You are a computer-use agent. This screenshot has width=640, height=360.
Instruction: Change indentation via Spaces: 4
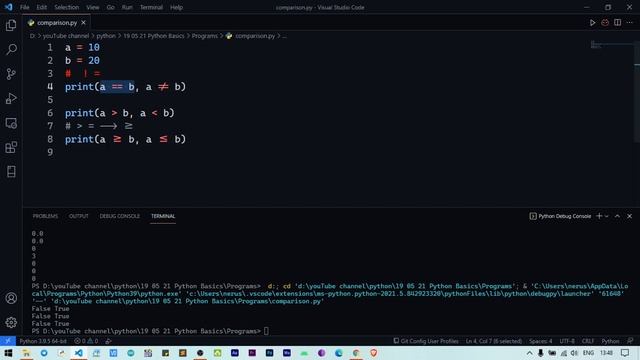tap(540, 341)
